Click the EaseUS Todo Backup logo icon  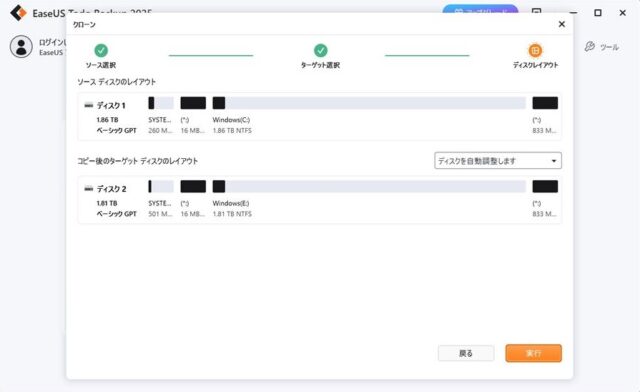18,13
